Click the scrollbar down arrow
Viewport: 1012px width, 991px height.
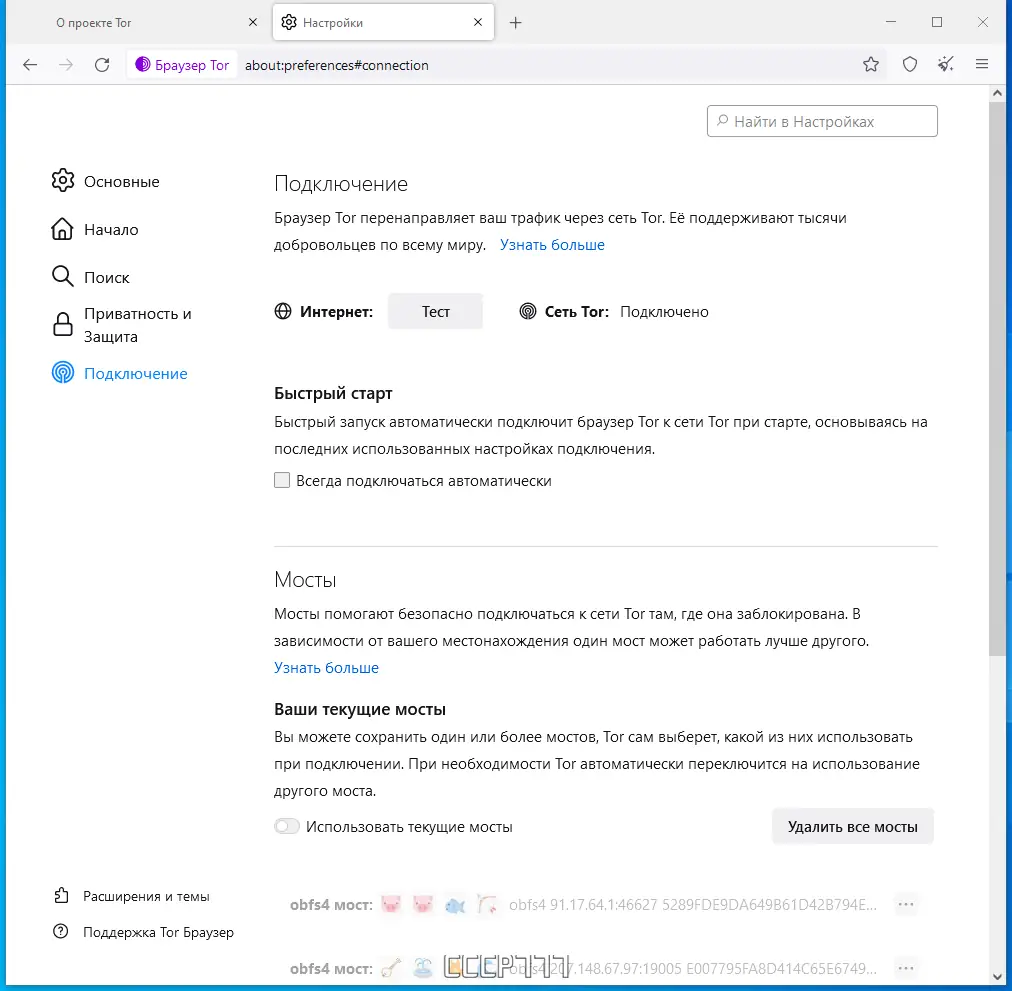click(x=997, y=977)
